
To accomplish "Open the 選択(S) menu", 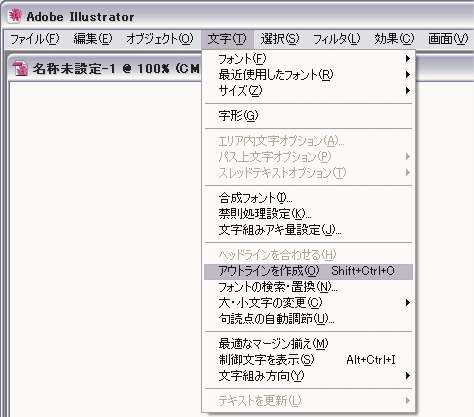I will coord(279,39).
